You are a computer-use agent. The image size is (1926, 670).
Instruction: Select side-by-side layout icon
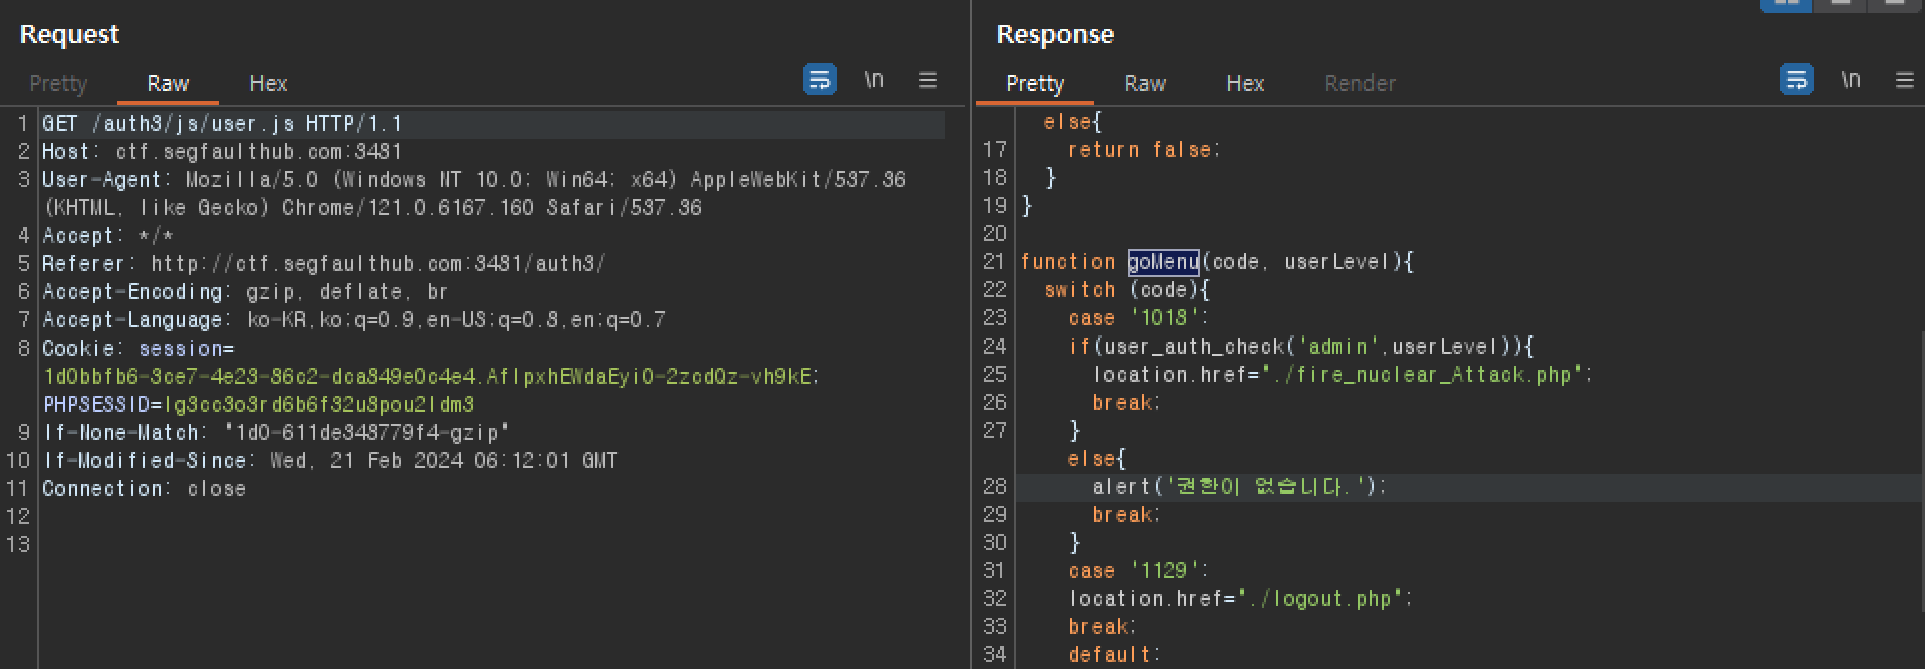pos(1786,4)
